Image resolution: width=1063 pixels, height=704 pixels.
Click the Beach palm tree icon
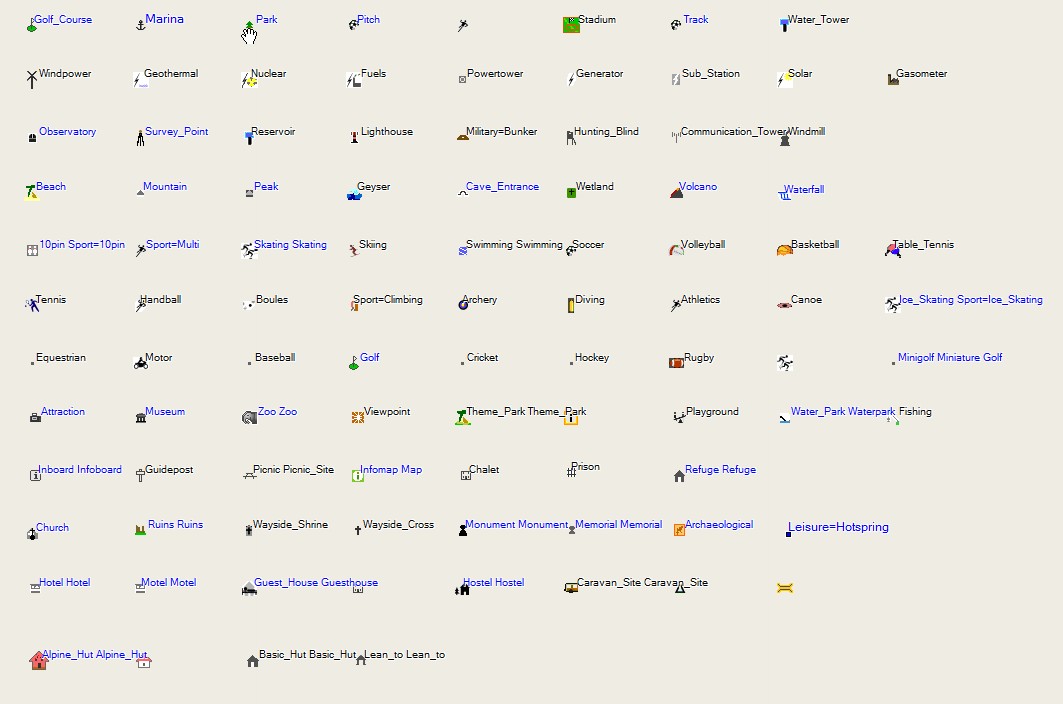click(31, 193)
